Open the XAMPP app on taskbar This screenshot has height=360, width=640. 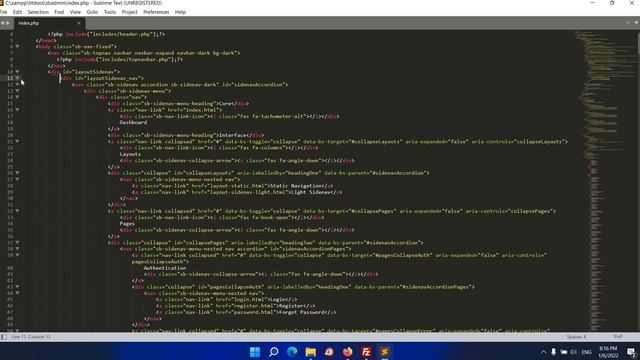329,352
